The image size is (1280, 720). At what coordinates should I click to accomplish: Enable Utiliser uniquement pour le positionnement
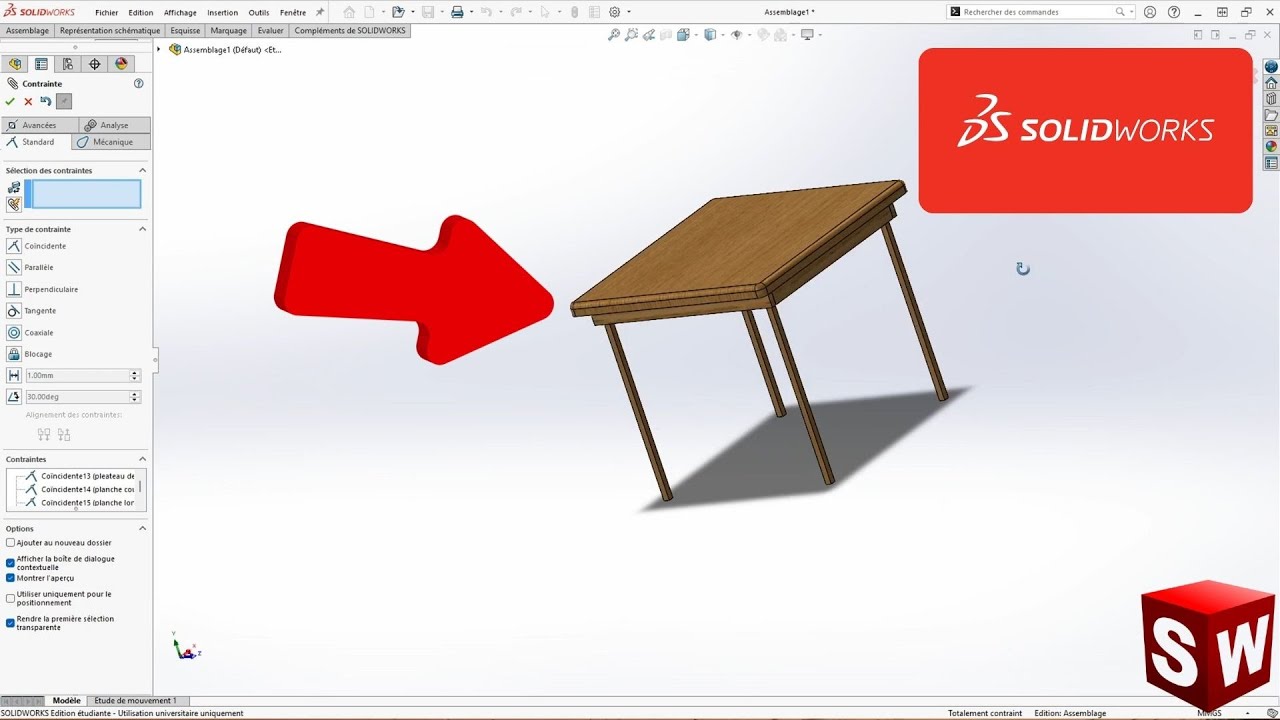(x=11, y=598)
